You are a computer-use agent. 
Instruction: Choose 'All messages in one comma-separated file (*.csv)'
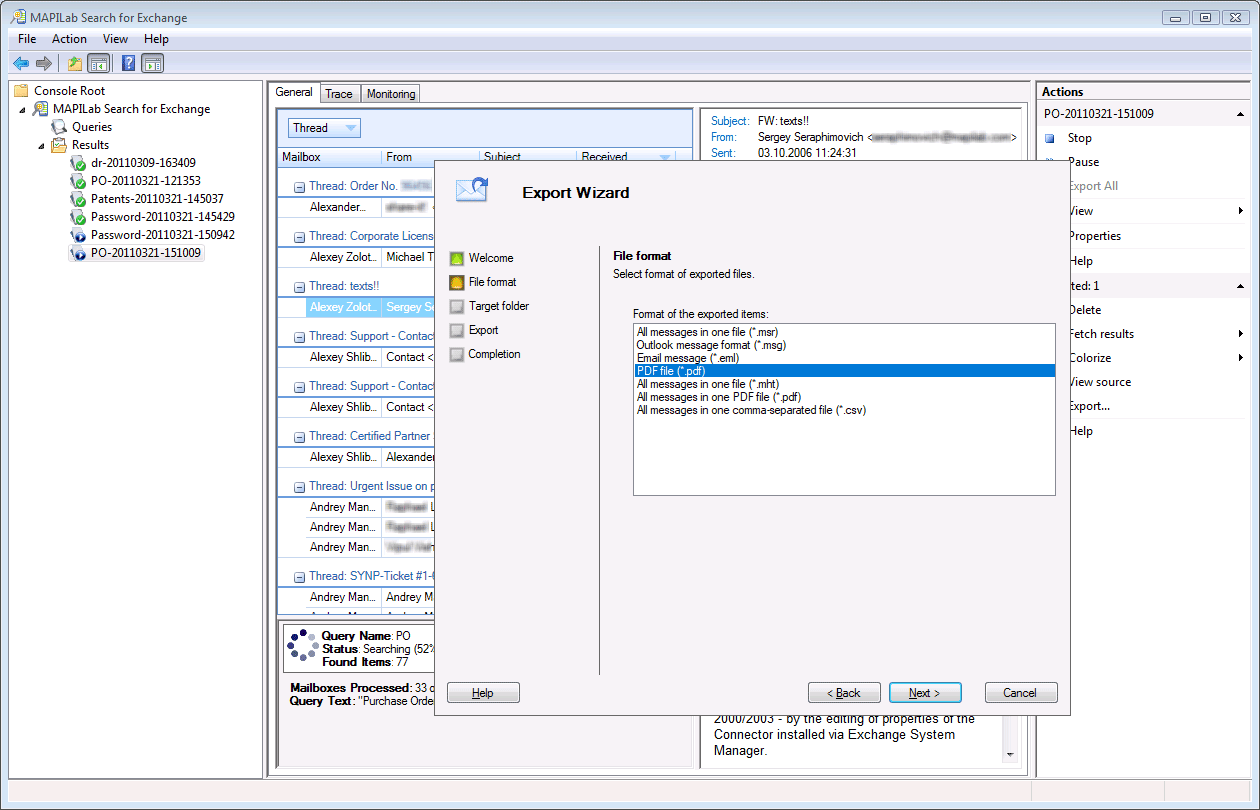coord(844,409)
